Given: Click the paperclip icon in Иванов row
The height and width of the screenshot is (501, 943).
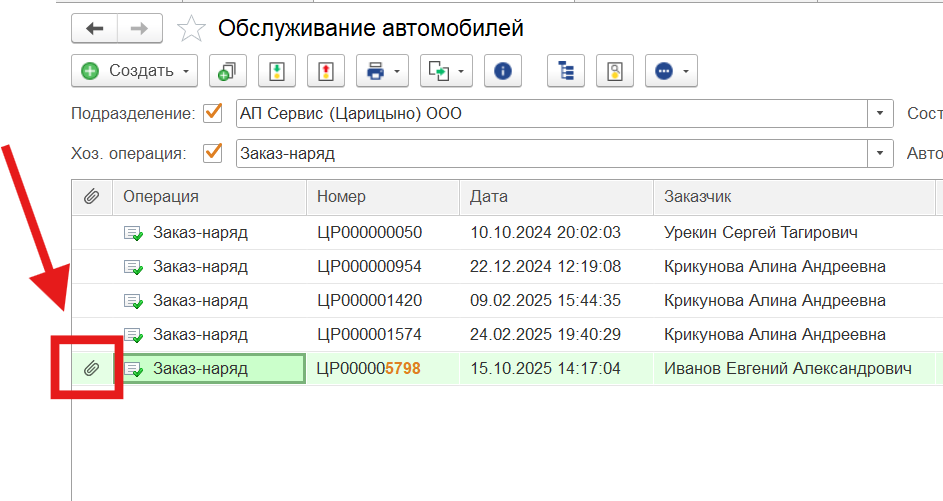Looking at the screenshot, I should (x=91, y=369).
